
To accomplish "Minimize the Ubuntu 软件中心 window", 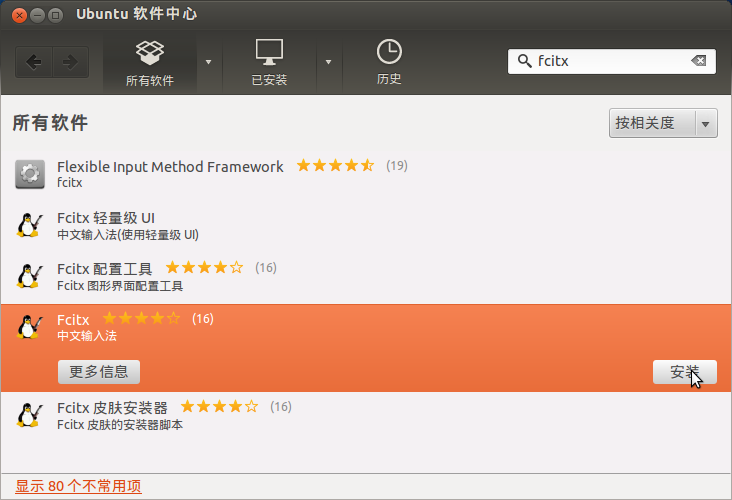I will pyautogui.click(x=37, y=15).
